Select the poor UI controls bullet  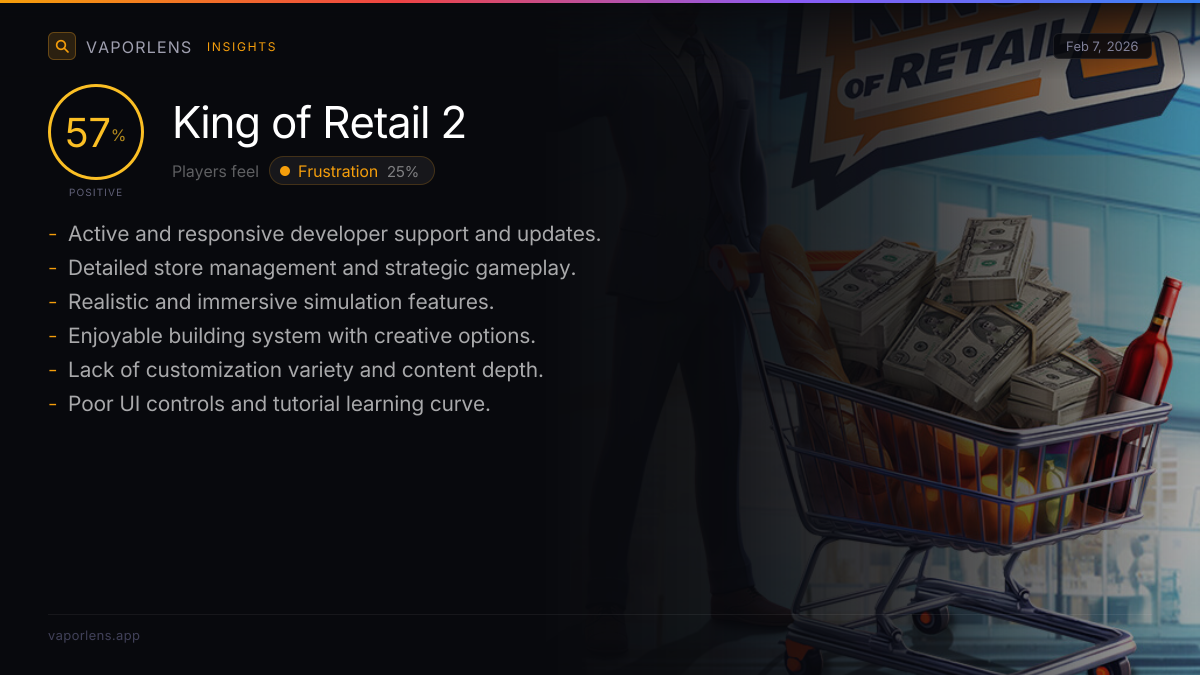(x=269, y=404)
